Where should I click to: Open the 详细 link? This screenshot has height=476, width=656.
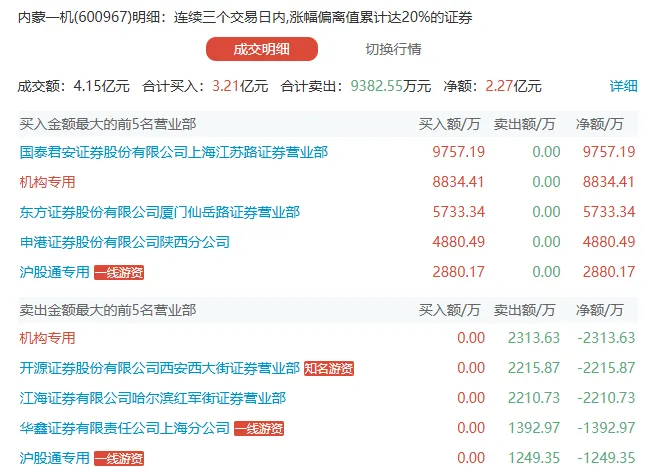[x=623, y=86]
